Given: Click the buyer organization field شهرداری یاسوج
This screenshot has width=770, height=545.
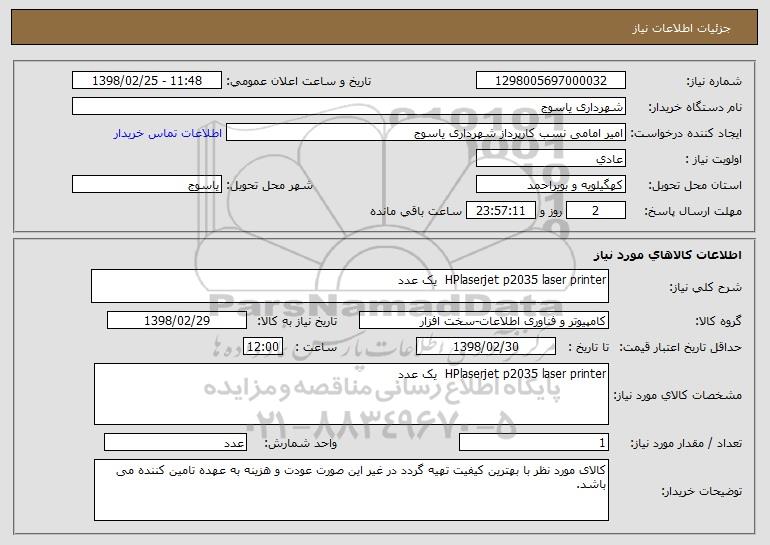Looking at the screenshot, I should 349,107.
